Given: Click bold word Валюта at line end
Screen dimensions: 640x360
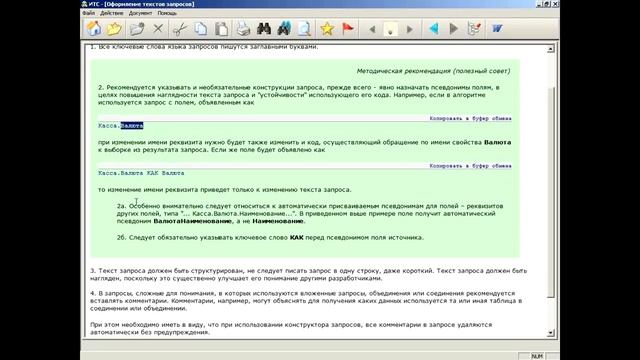Looking at the screenshot, I should [x=498, y=142].
